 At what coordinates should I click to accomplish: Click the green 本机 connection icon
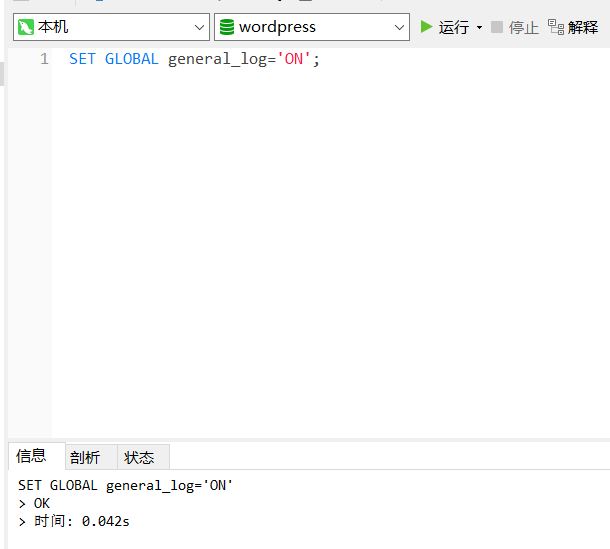26,27
